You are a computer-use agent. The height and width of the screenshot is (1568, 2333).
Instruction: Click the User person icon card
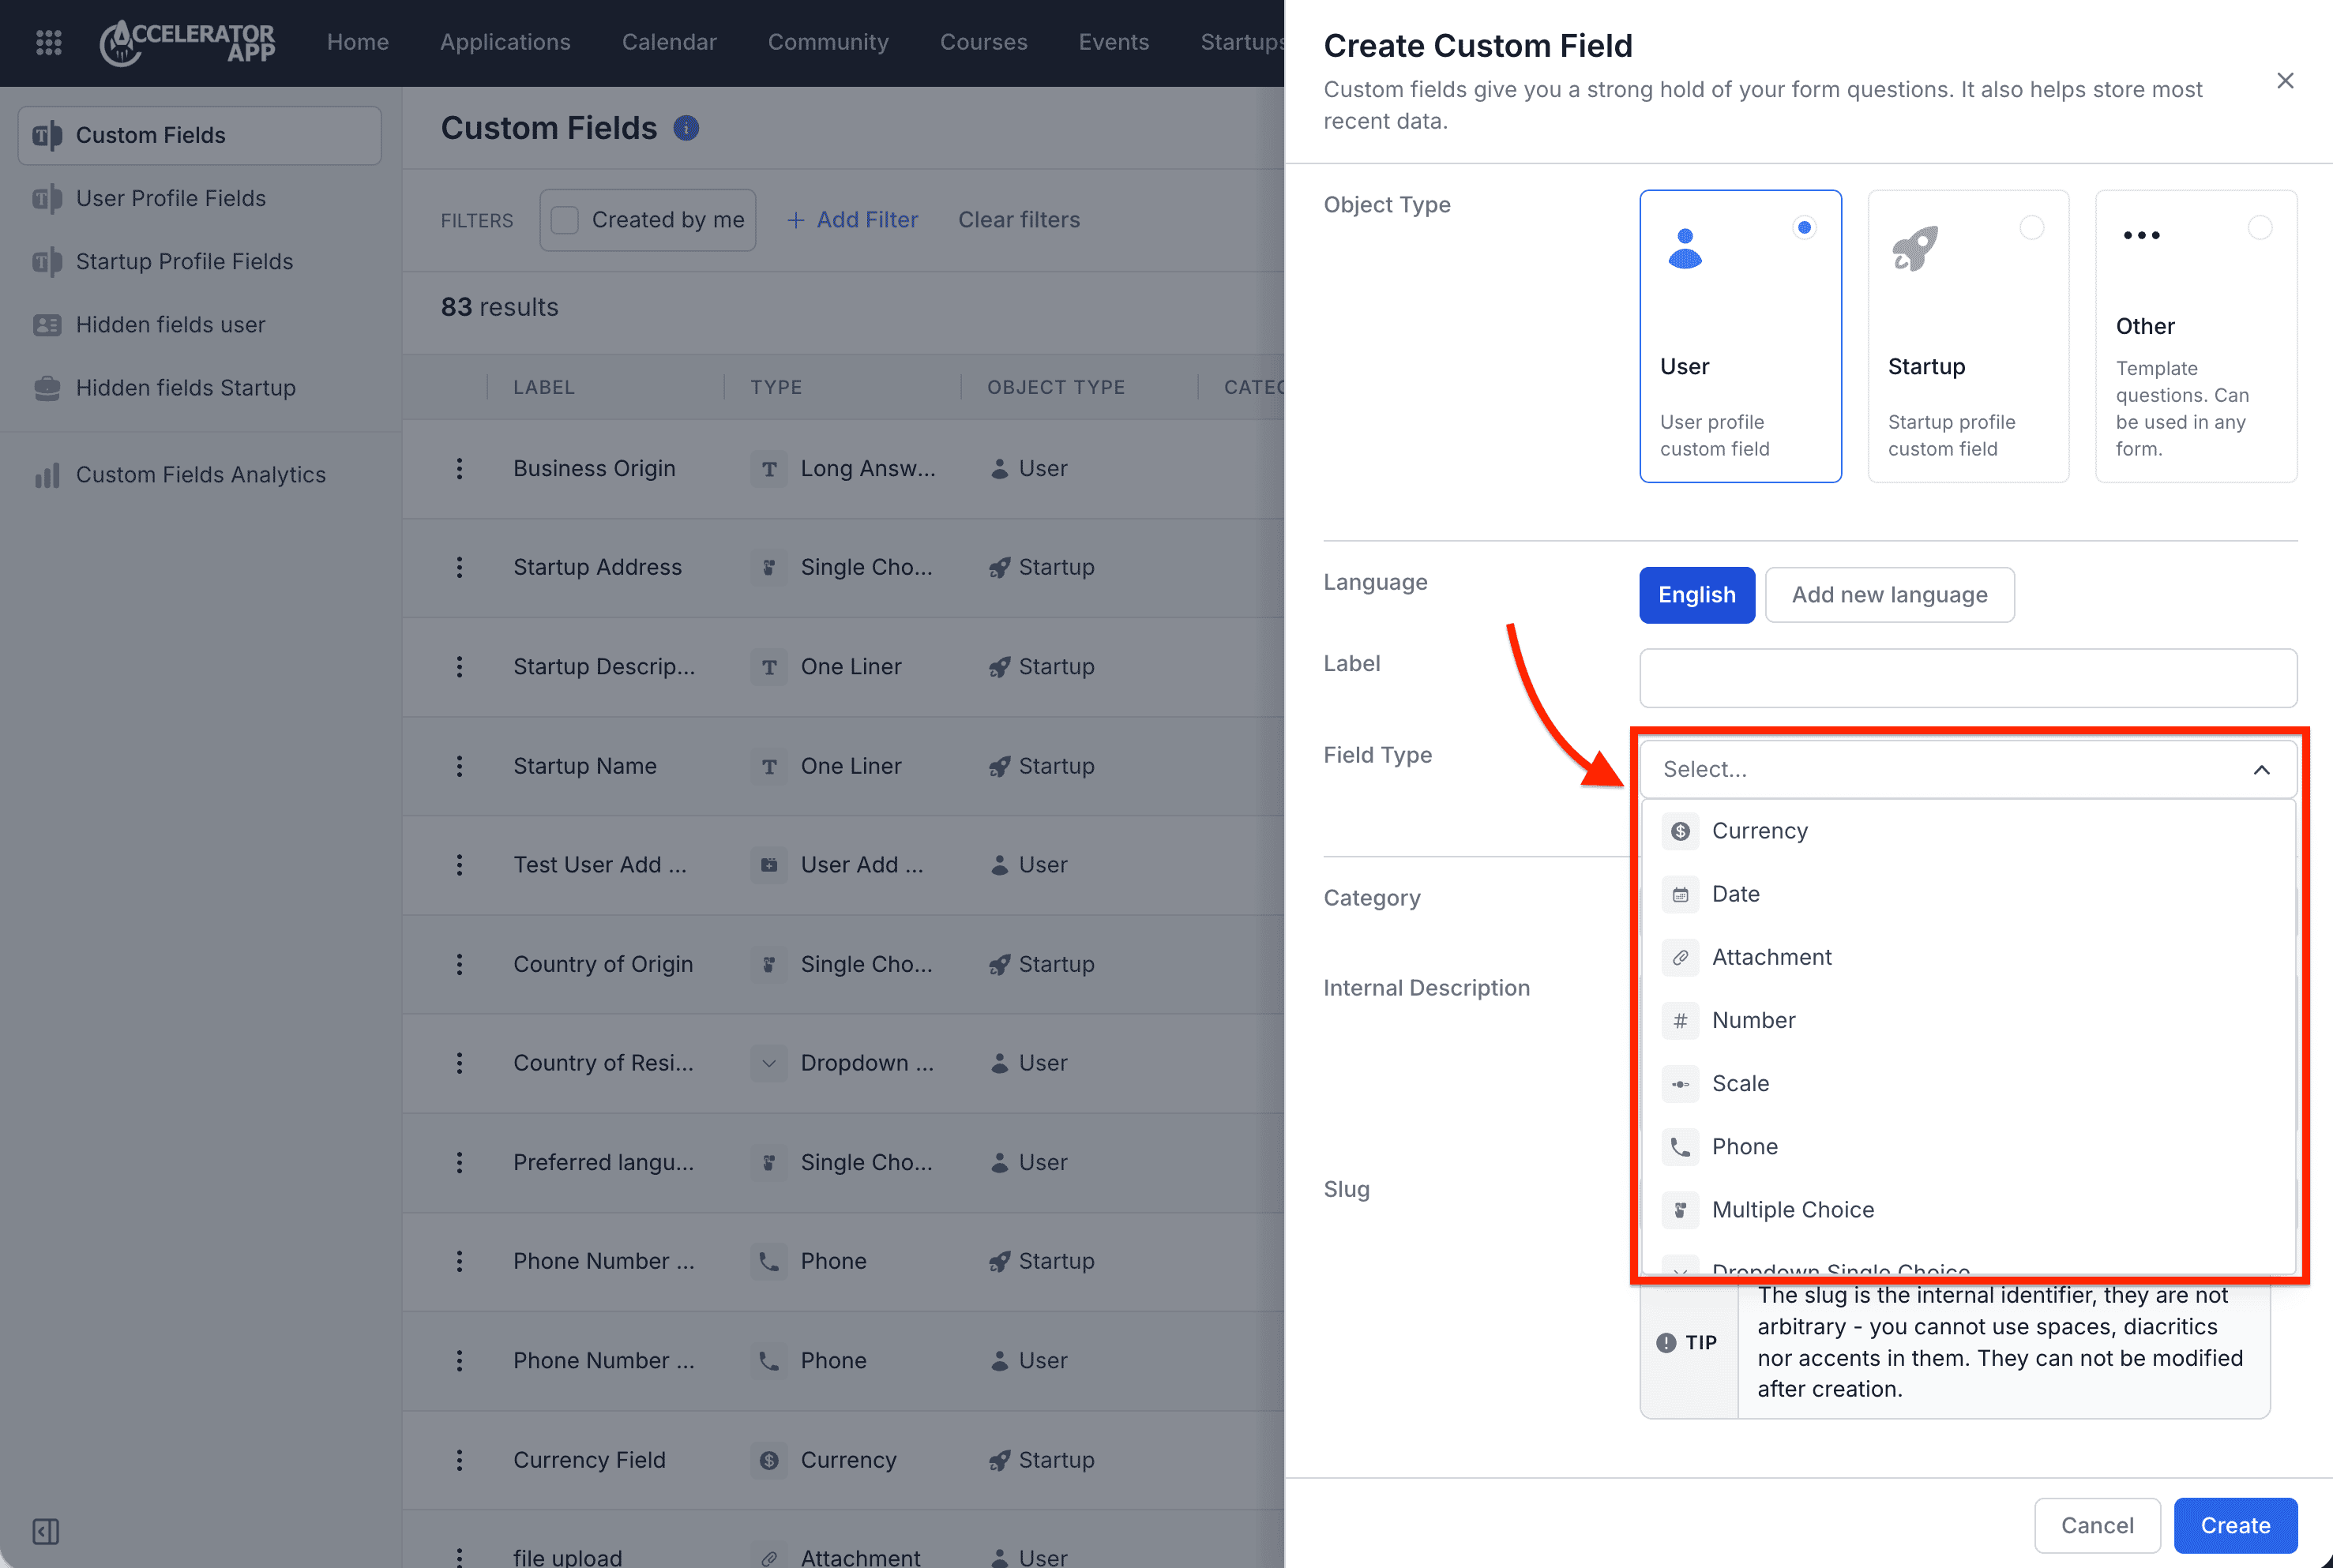1685,249
